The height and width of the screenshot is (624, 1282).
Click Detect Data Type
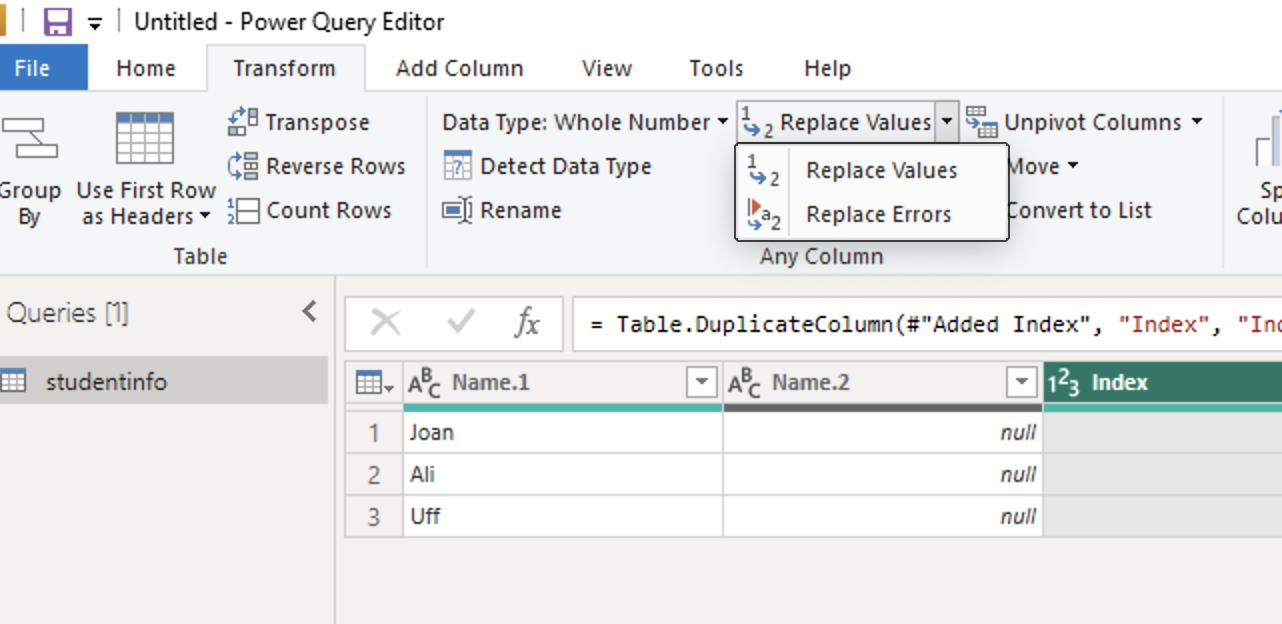[547, 166]
